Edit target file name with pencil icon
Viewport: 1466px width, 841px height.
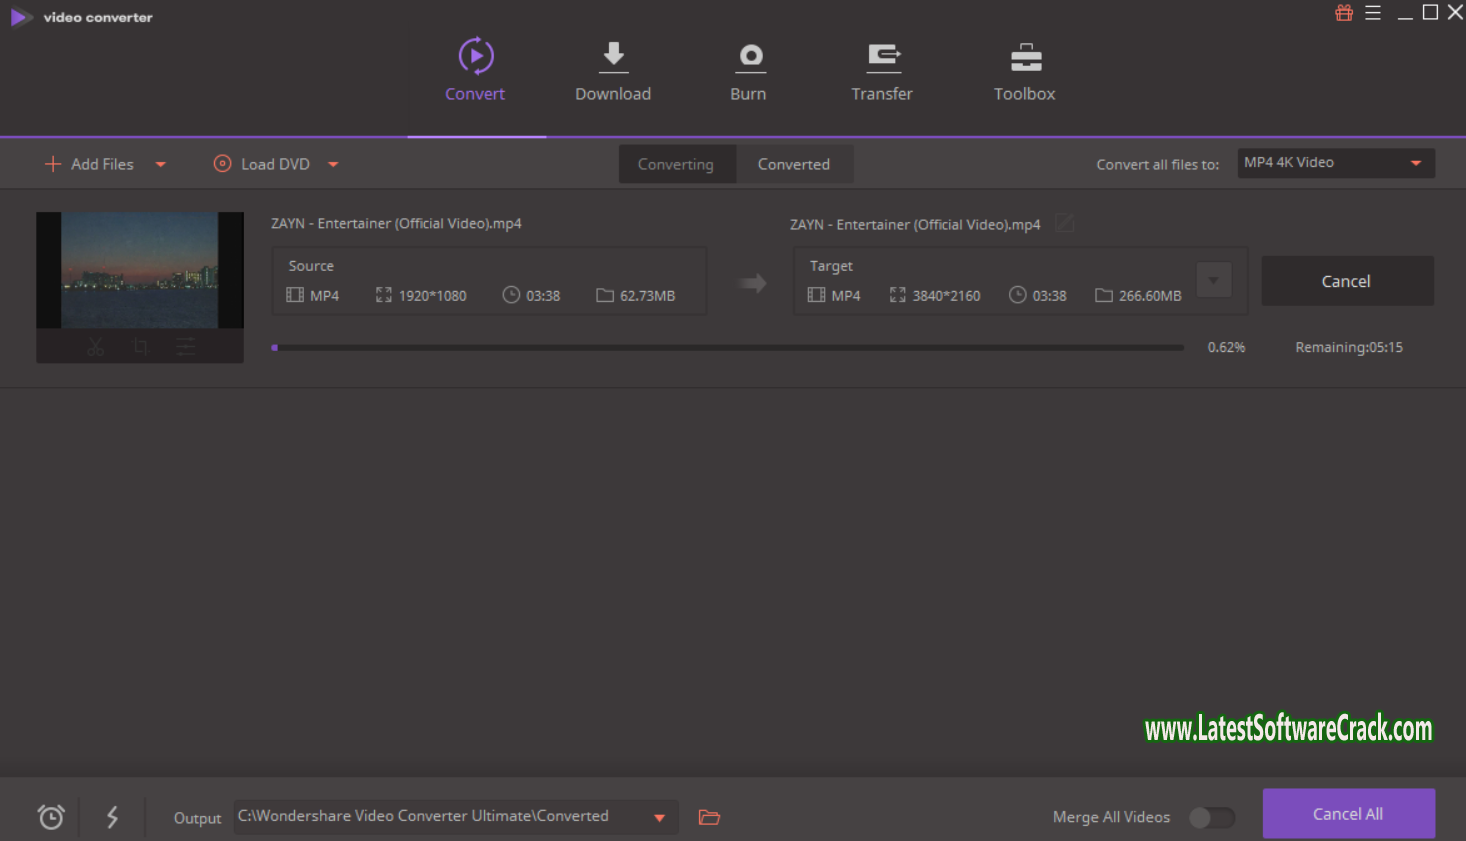(x=1064, y=223)
